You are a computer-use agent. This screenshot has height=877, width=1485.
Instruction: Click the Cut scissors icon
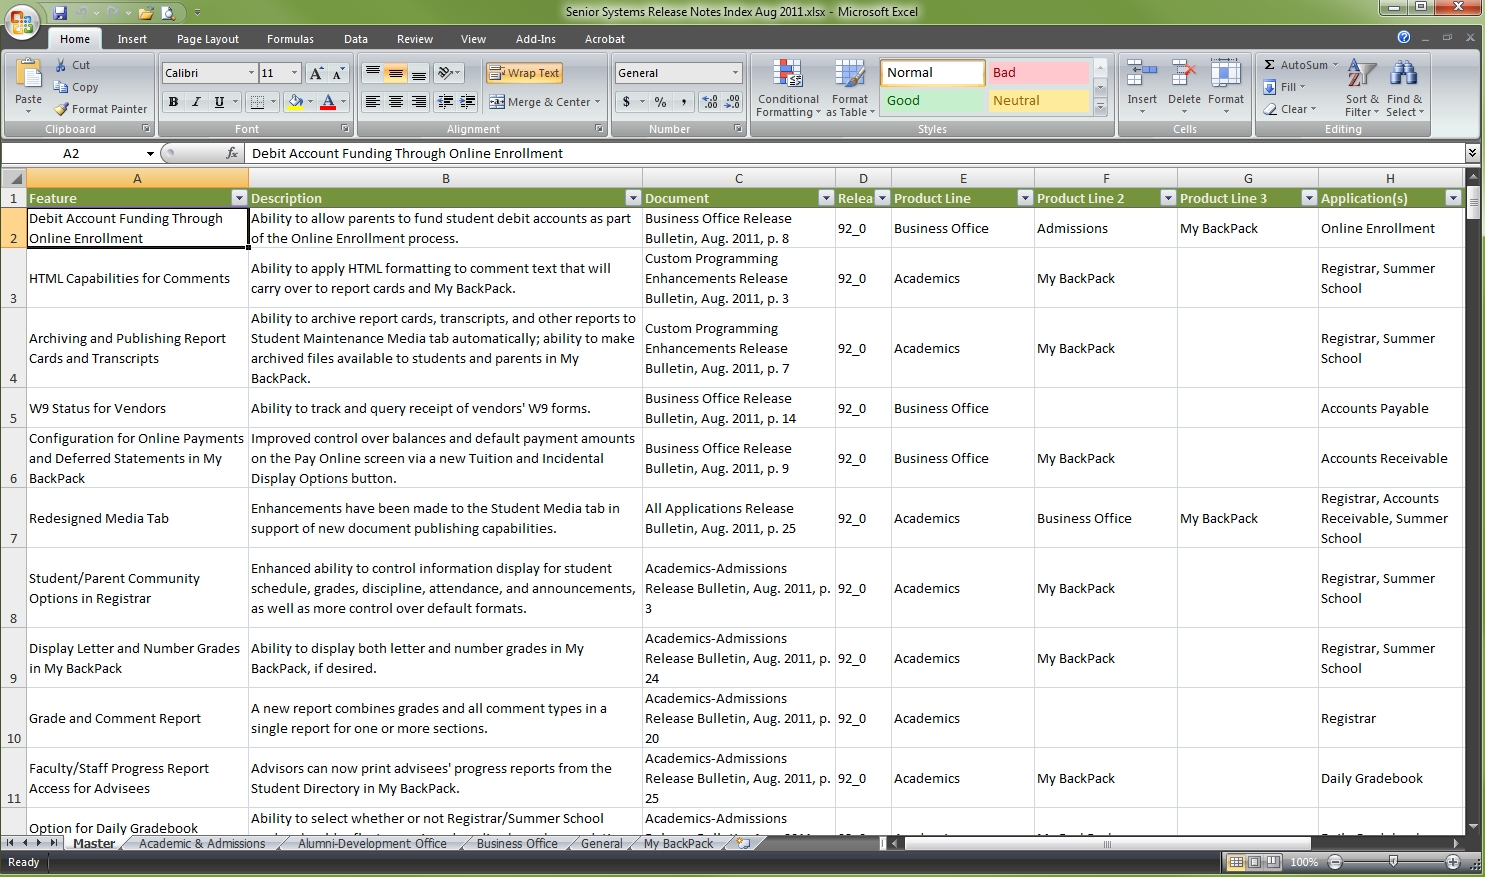pos(60,65)
